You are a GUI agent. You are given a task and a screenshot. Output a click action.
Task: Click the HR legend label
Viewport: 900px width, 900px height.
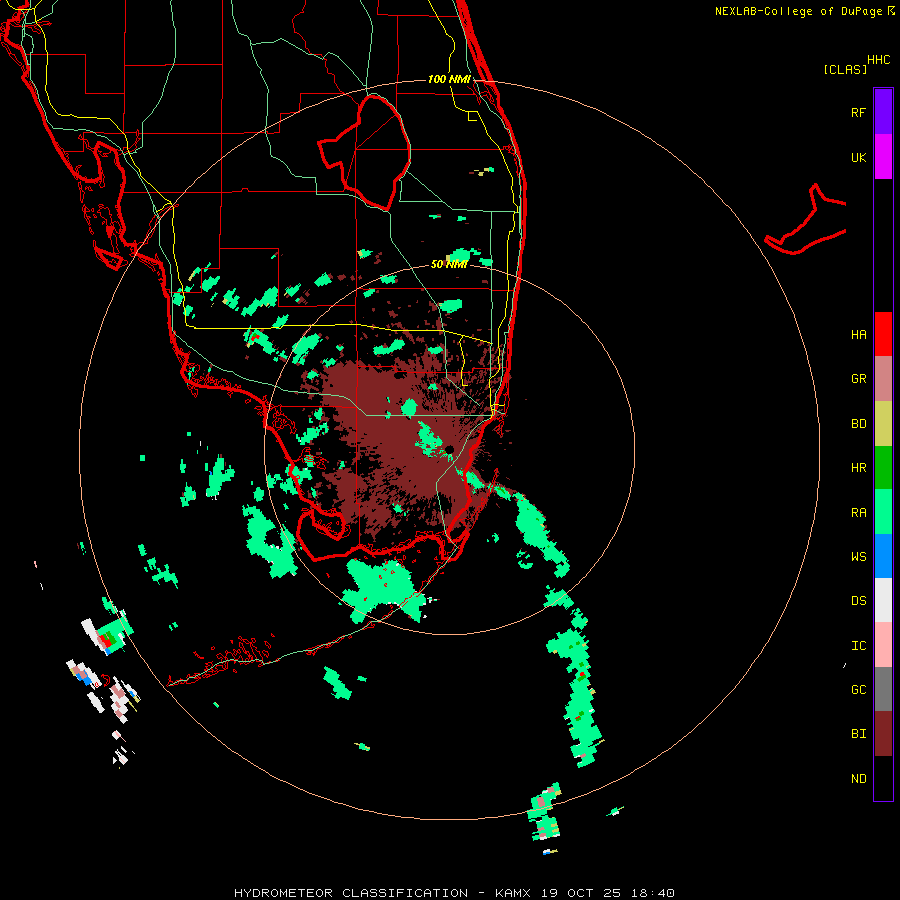858,468
